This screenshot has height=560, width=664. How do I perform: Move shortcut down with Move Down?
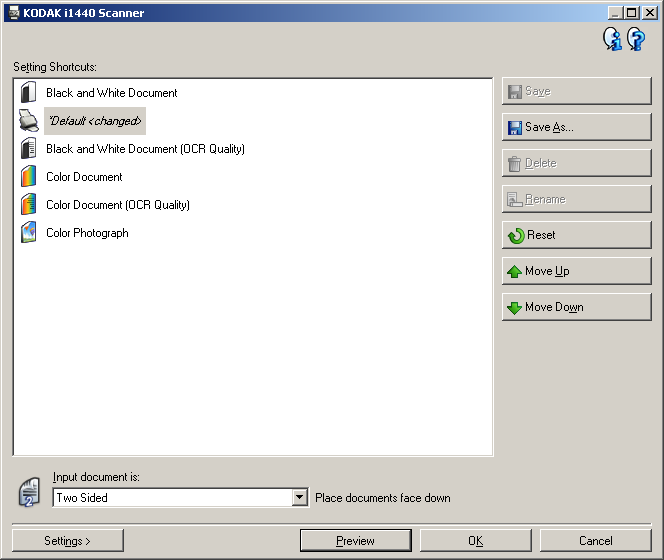tap(576, 307)
